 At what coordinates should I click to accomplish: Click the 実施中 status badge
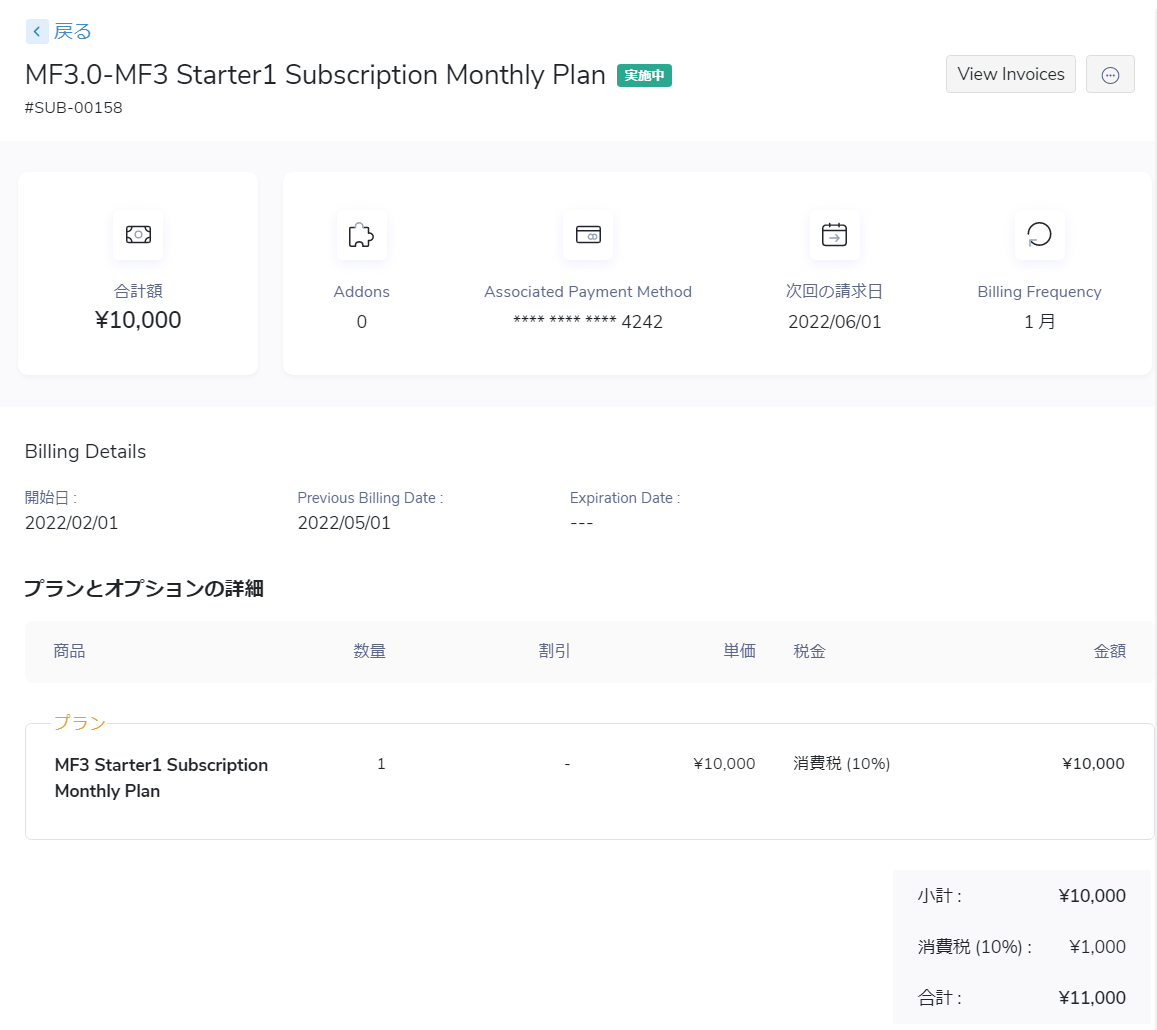pyautogui.click(x=644, y=75)
